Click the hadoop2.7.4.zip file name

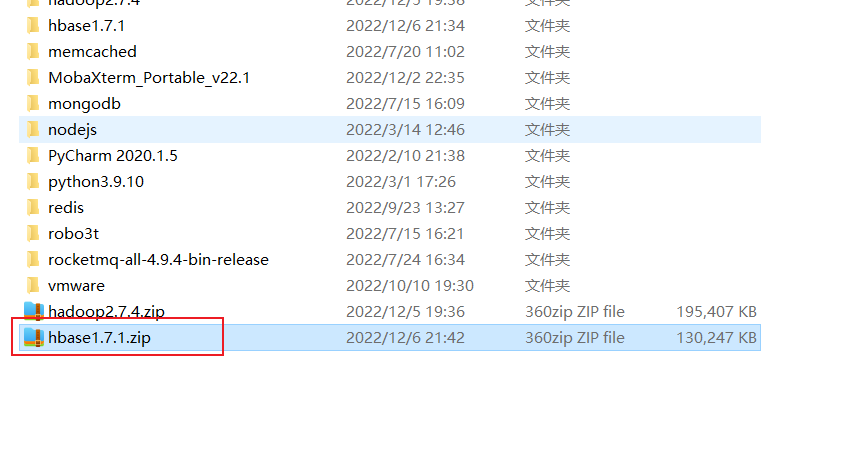pyautogui.click(x=106, y=312)
